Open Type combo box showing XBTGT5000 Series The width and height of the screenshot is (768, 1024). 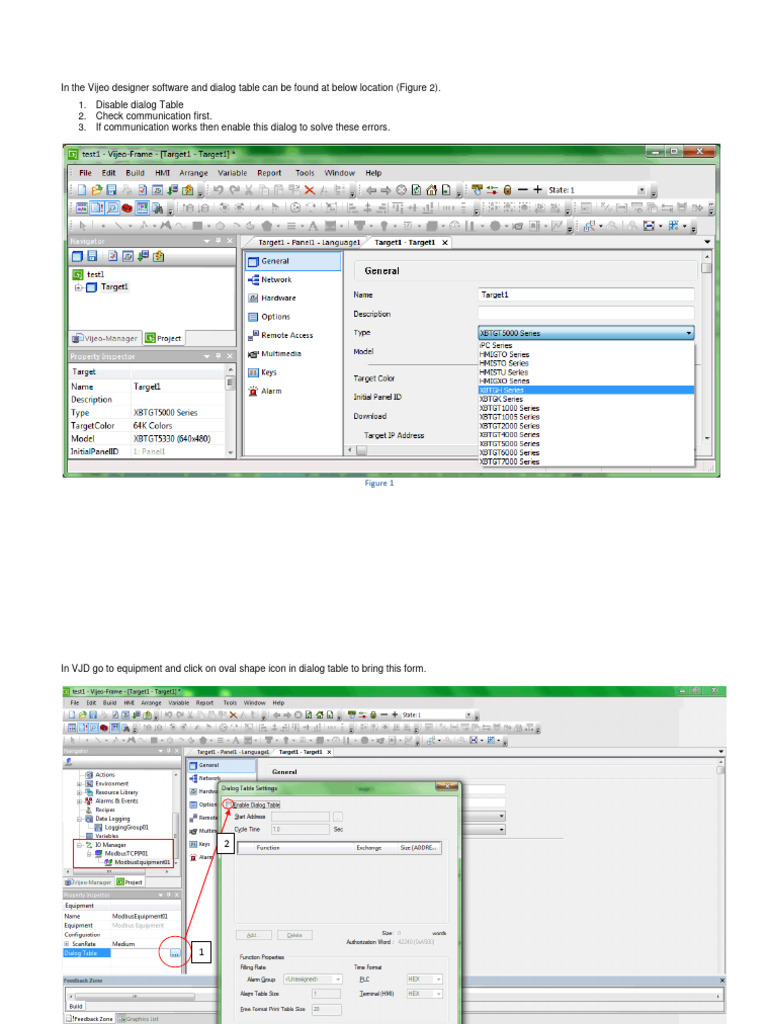(x=586, y=333)
